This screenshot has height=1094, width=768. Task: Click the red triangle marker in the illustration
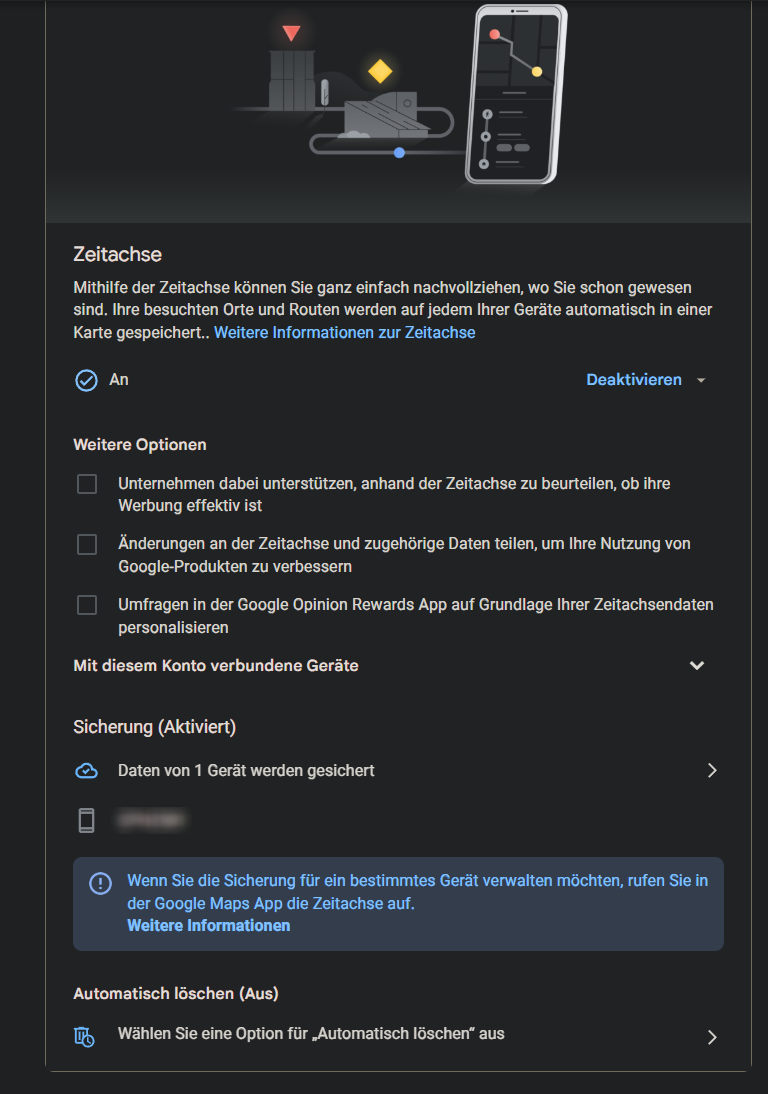[x=292, y=33]
